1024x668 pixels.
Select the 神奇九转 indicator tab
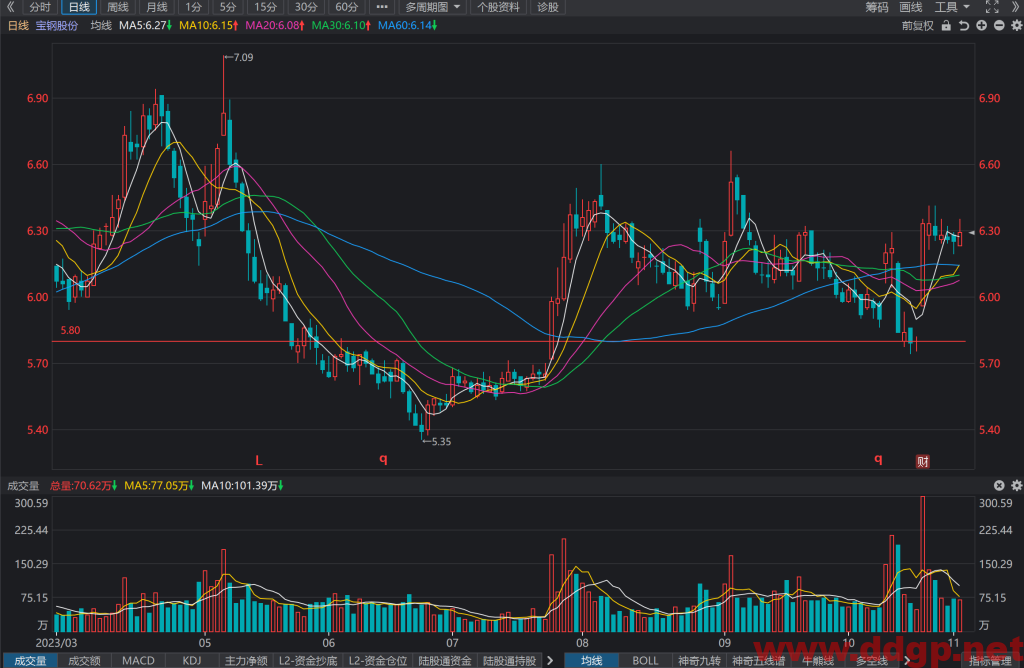point(699,660)
